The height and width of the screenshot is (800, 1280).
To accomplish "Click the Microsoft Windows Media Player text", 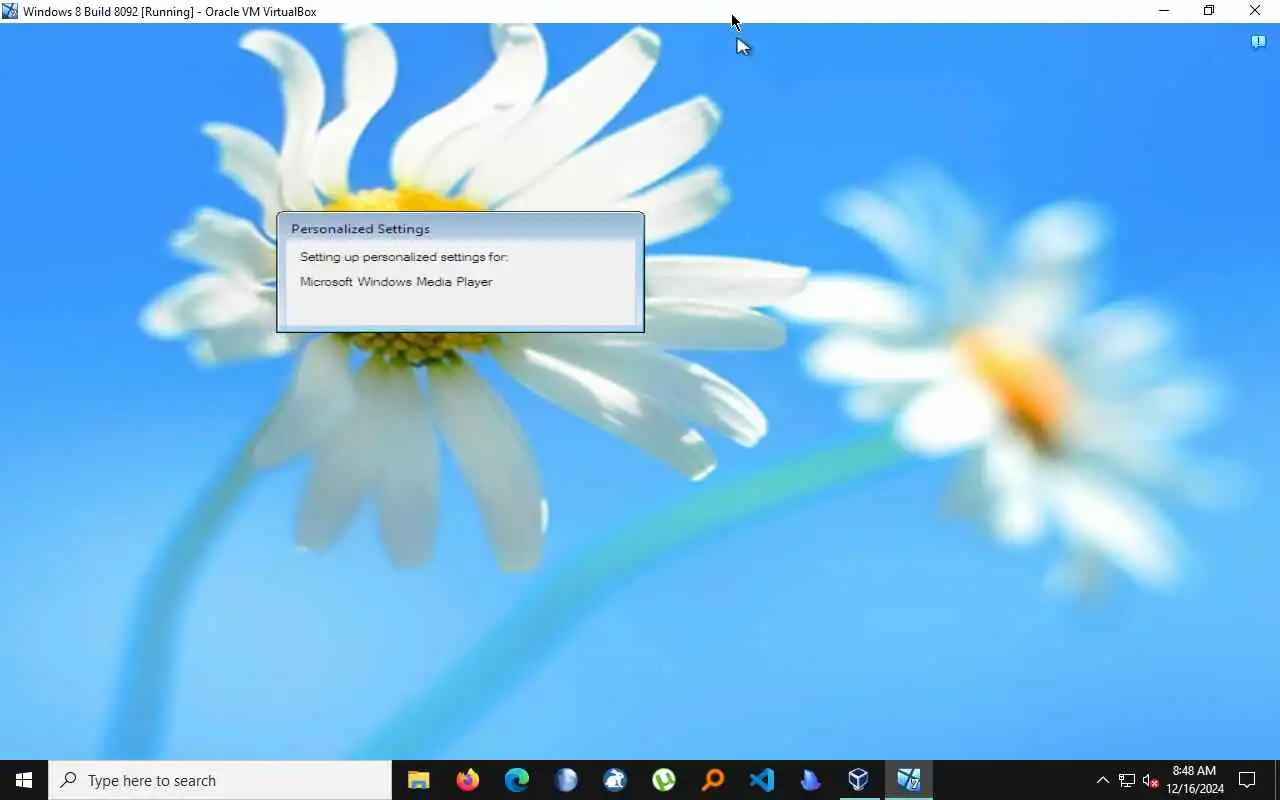I will 396,282.
